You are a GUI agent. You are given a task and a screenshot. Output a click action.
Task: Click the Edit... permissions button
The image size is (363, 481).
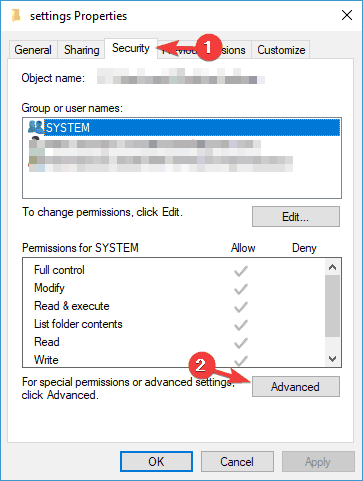point(296,217)
